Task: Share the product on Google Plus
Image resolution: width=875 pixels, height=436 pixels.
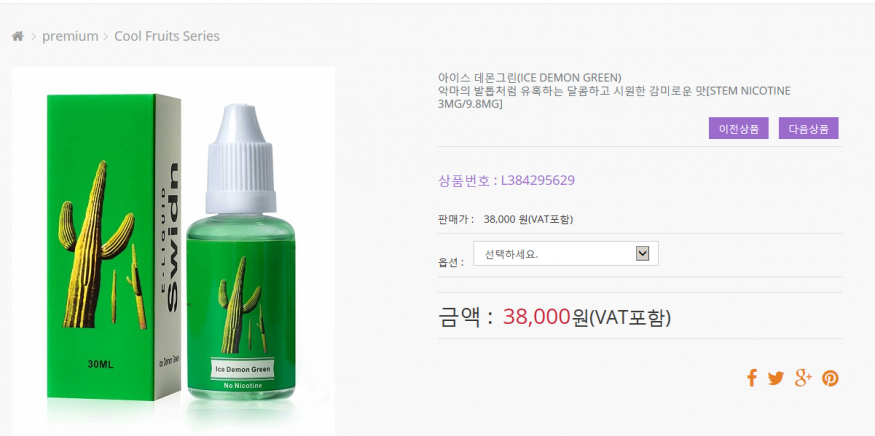Action: [x=803, y=378]
